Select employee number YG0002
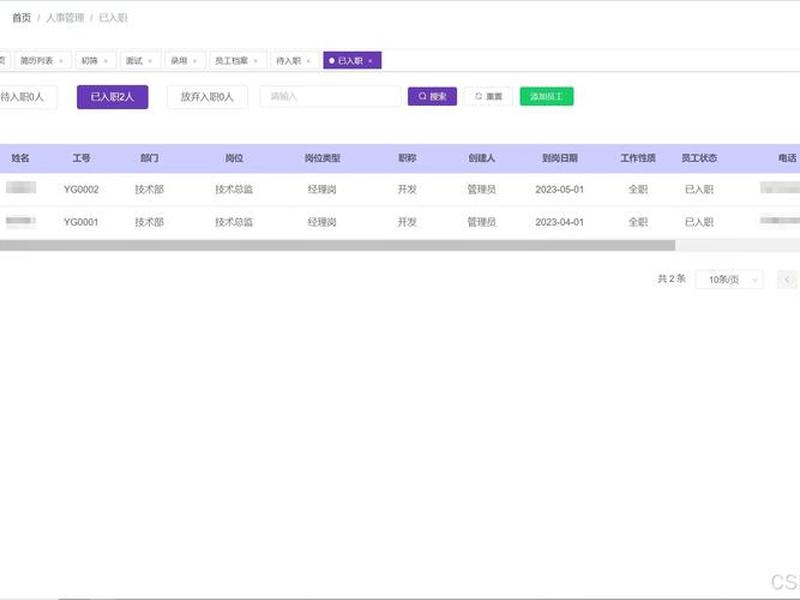The image size is (800, 600). [81, 190]
